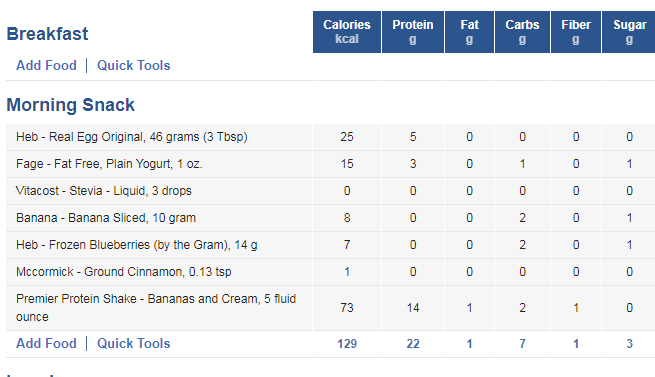Open Premier Protein Shake entry
The width and height of the screenshot is (655, 377).
coord(156,308)
